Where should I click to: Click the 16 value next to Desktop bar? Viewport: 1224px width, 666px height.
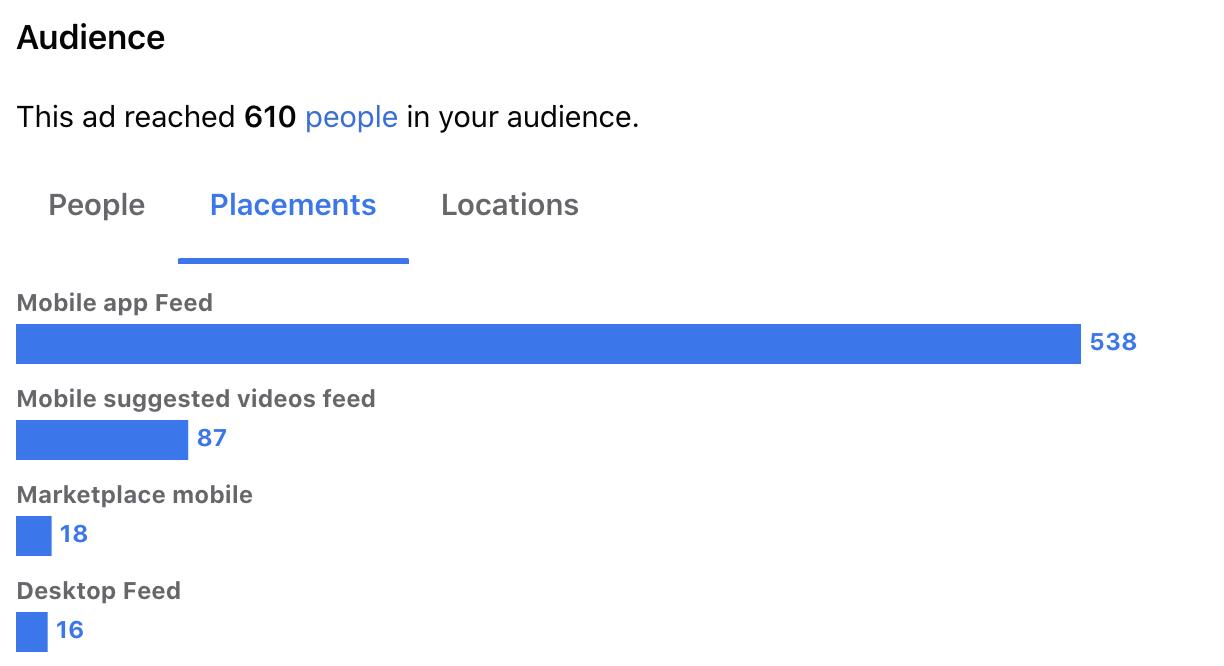point(70,630)
